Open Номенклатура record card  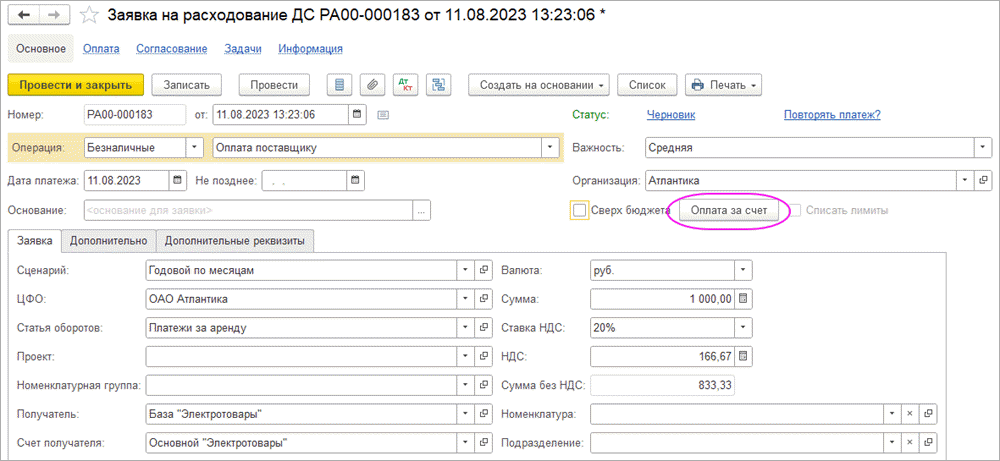(x=929, y=414)
